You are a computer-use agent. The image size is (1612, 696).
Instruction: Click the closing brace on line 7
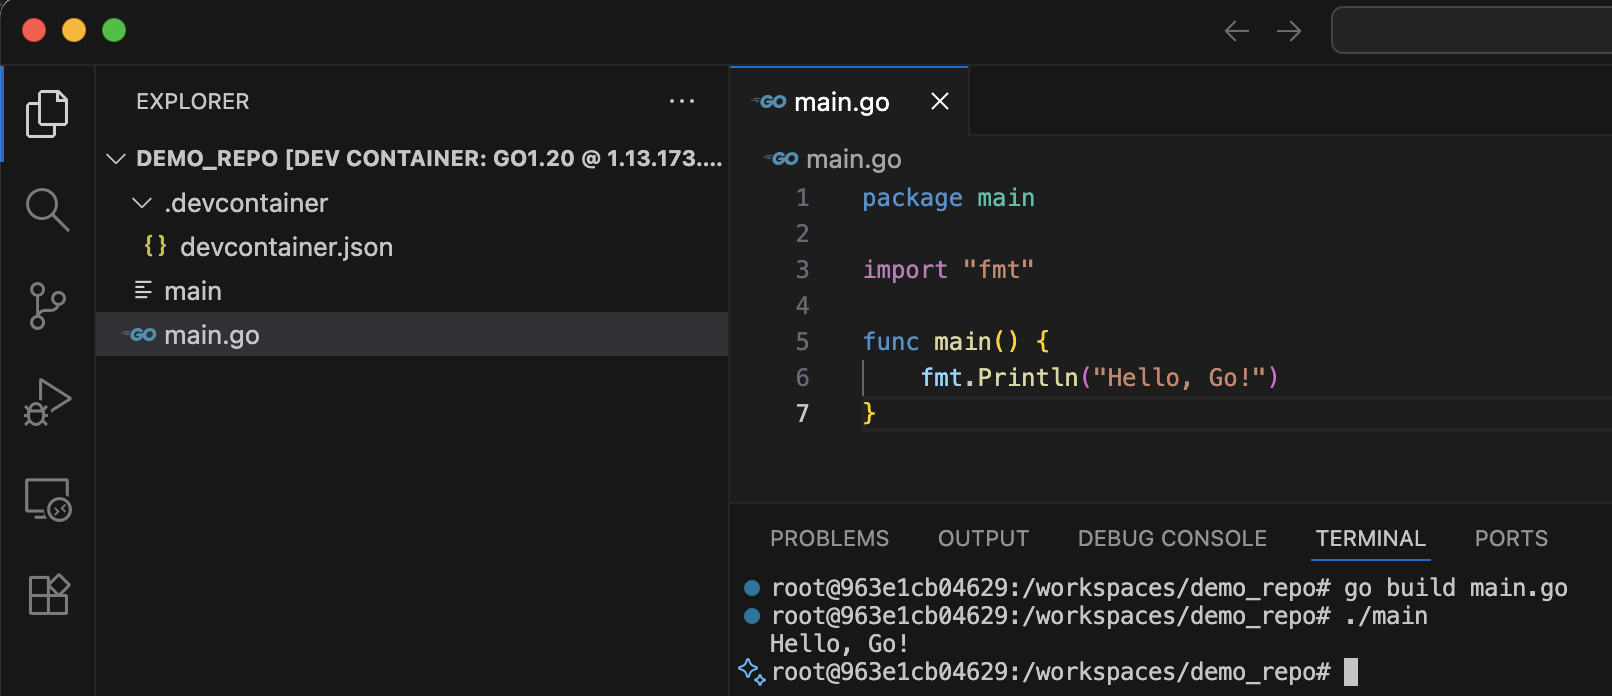click(869, 414)
